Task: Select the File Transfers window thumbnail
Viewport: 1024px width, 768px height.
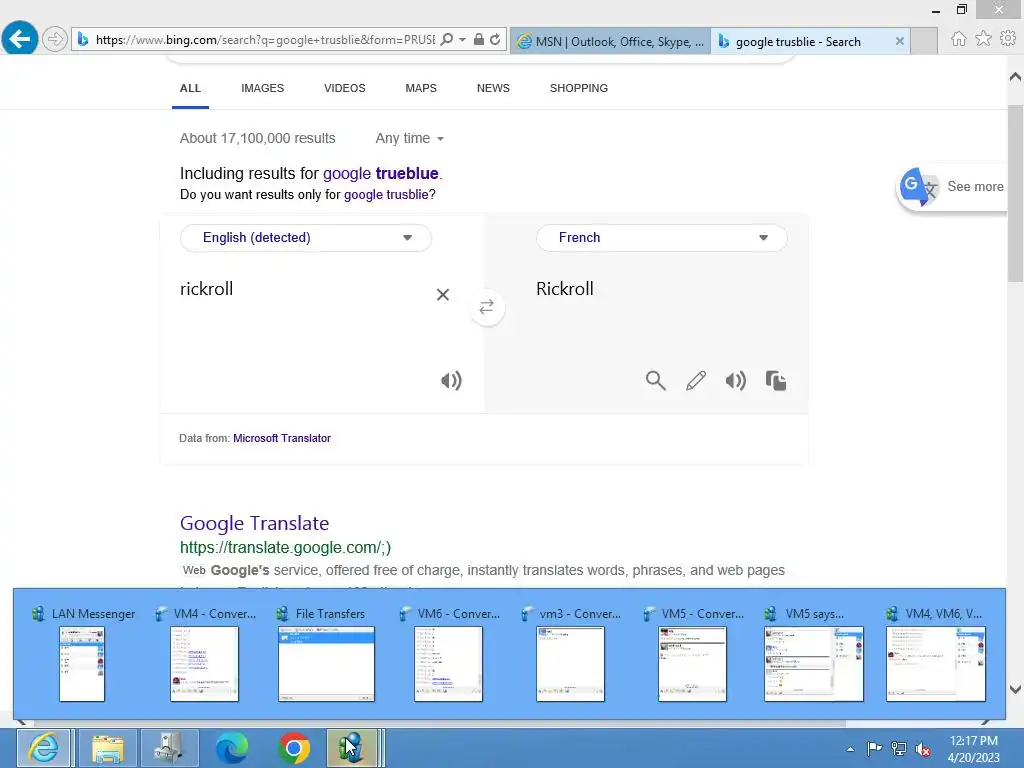Action: click(327, 655)
